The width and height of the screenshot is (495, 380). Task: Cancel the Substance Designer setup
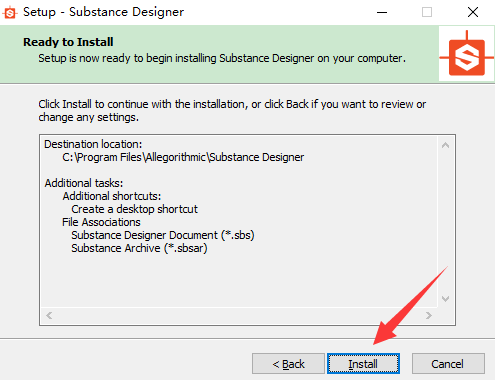pyautogui.click(x=448, y=364)
